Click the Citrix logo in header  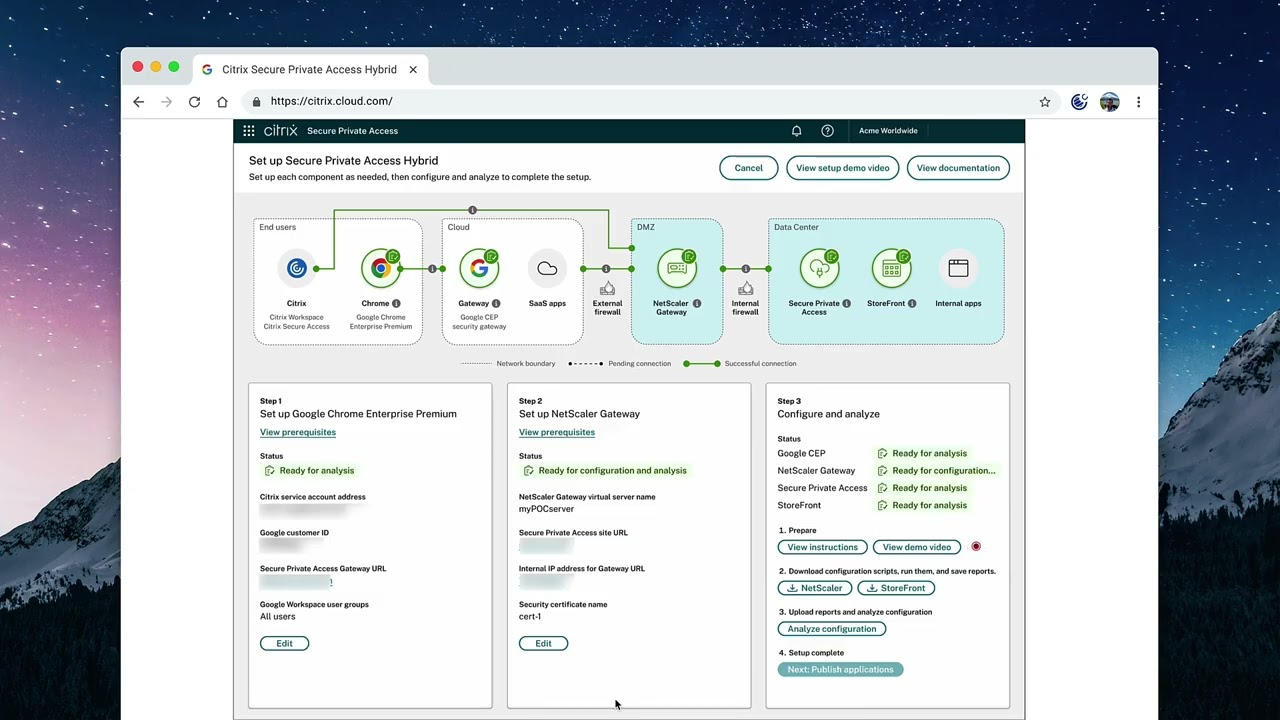click(x=281, y=131)
